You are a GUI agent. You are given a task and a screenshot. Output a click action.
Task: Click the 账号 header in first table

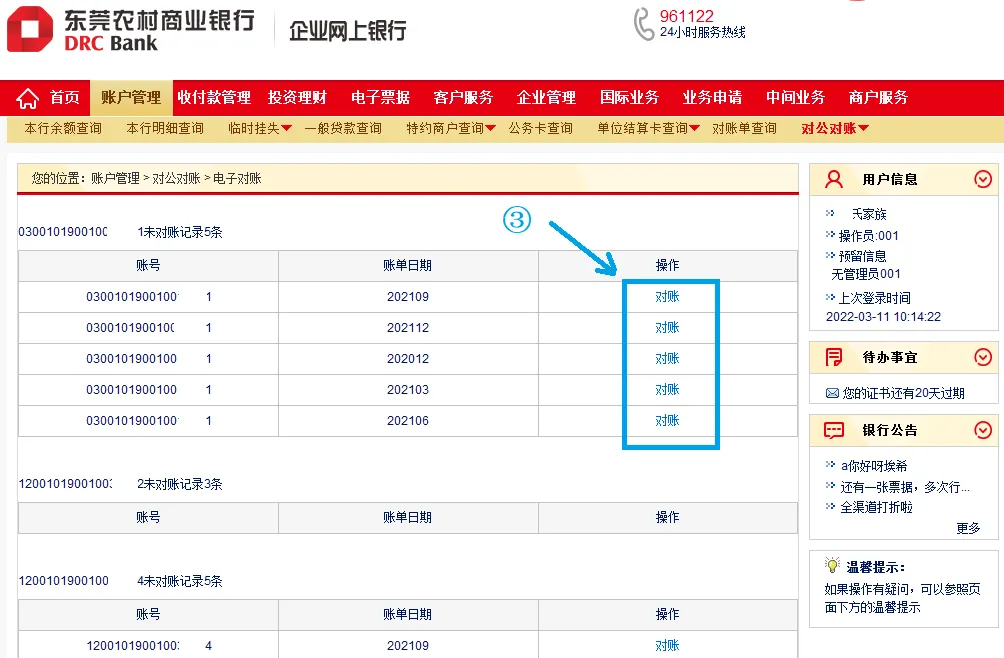[148, 266]
